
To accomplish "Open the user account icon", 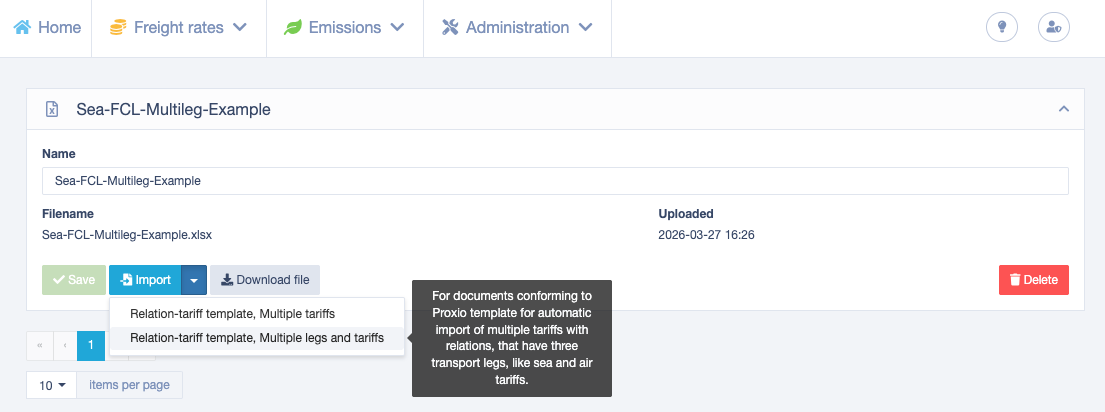I will point(1054,27).
